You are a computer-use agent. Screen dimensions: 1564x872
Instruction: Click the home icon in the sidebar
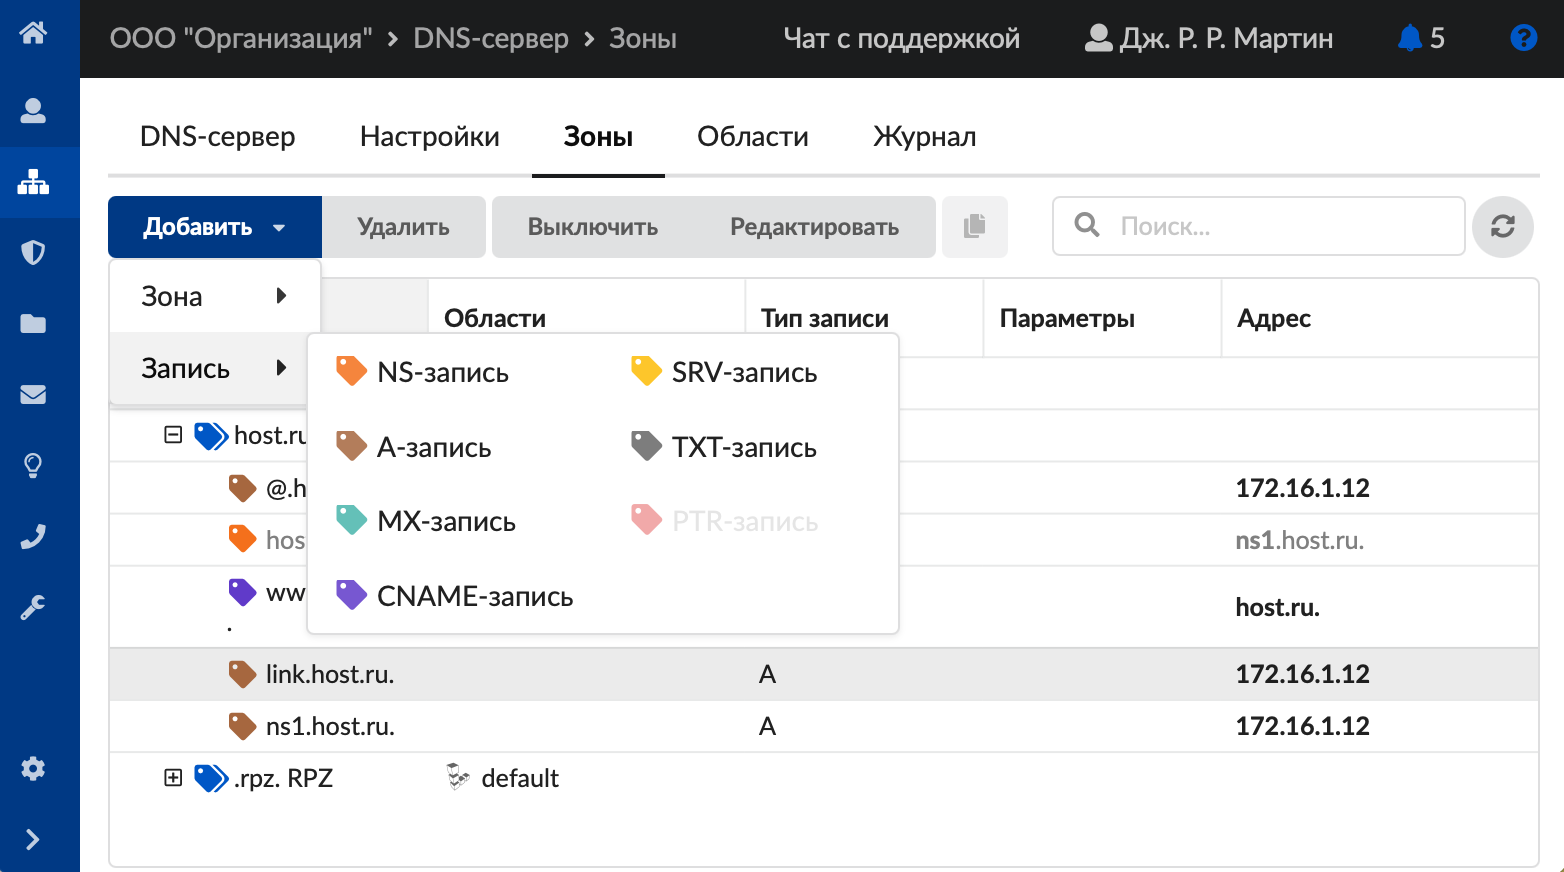(33, 33)
